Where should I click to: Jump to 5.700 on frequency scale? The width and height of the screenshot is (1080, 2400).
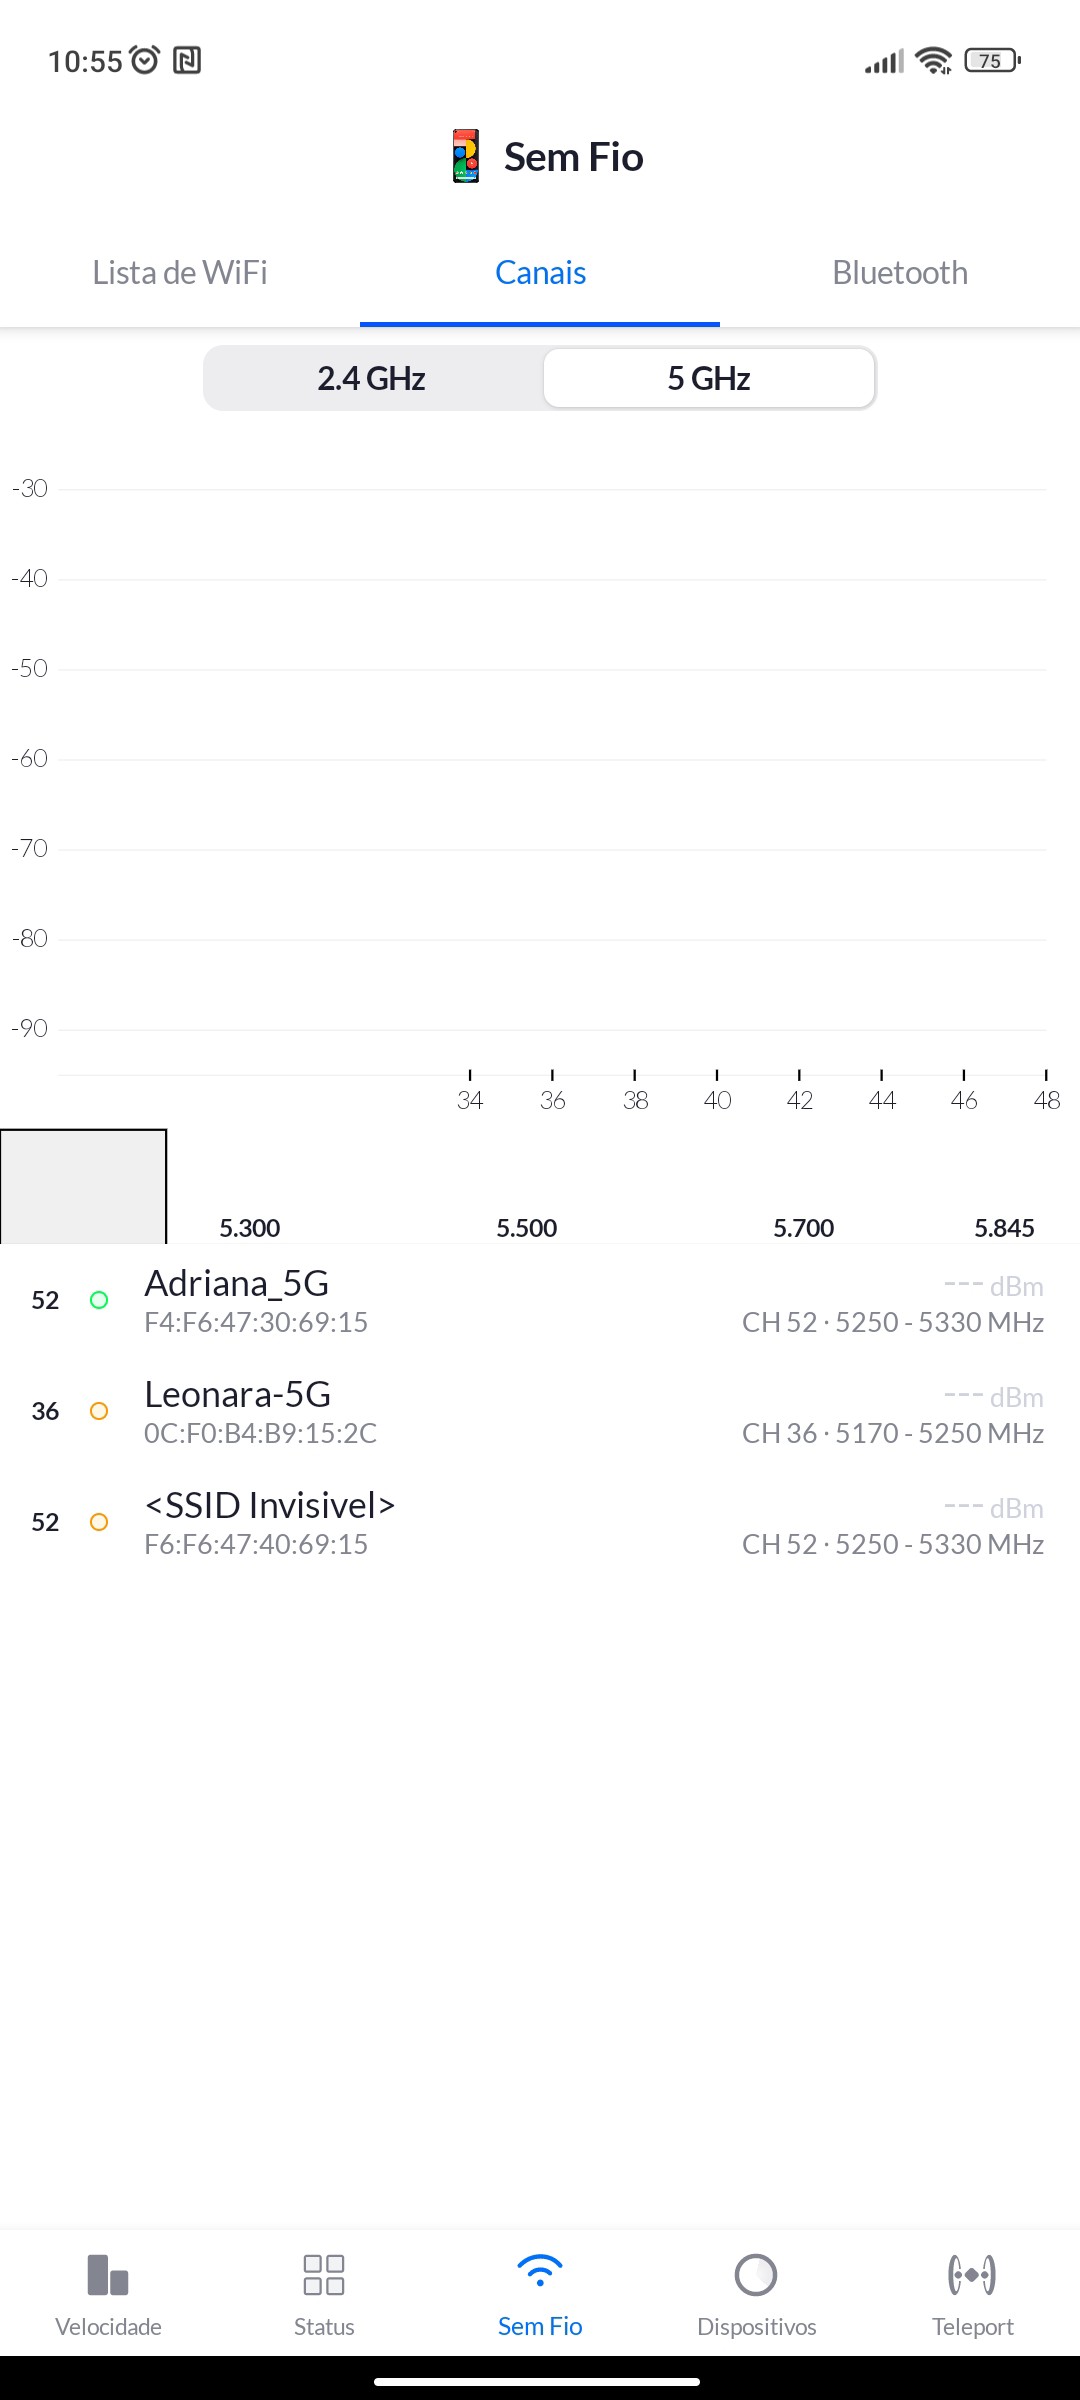coord(804,1228)
